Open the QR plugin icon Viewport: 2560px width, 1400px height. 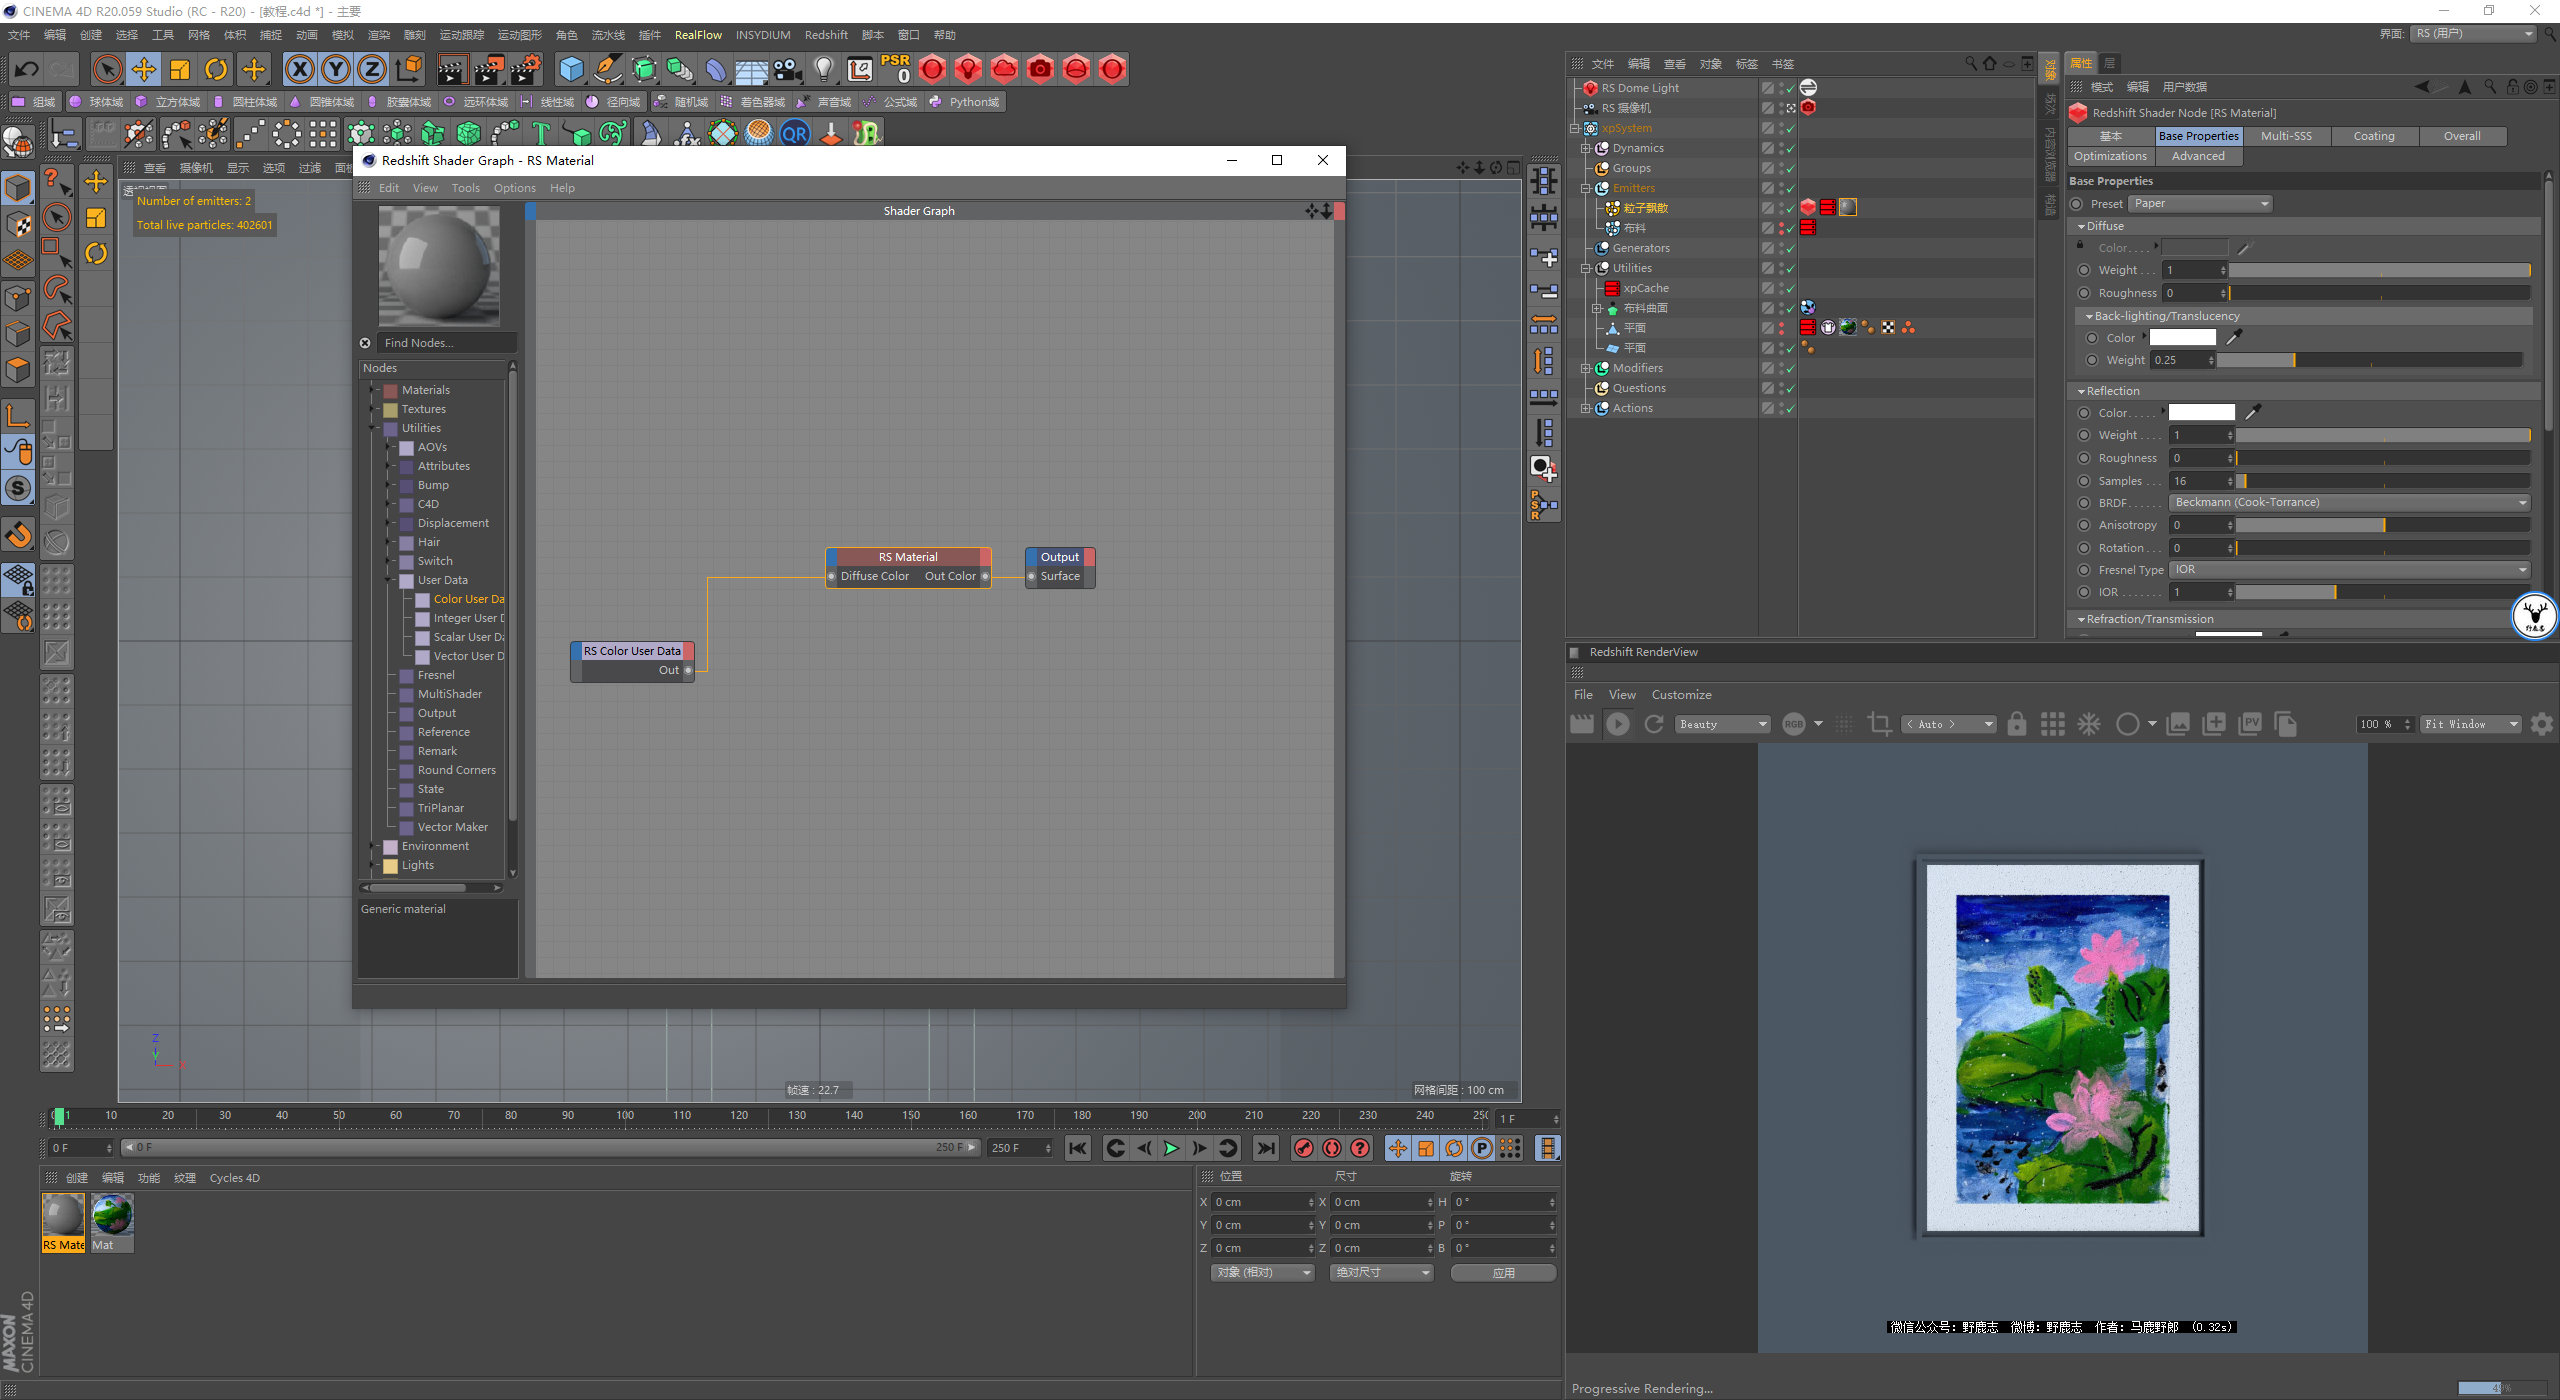pos(795,133)
